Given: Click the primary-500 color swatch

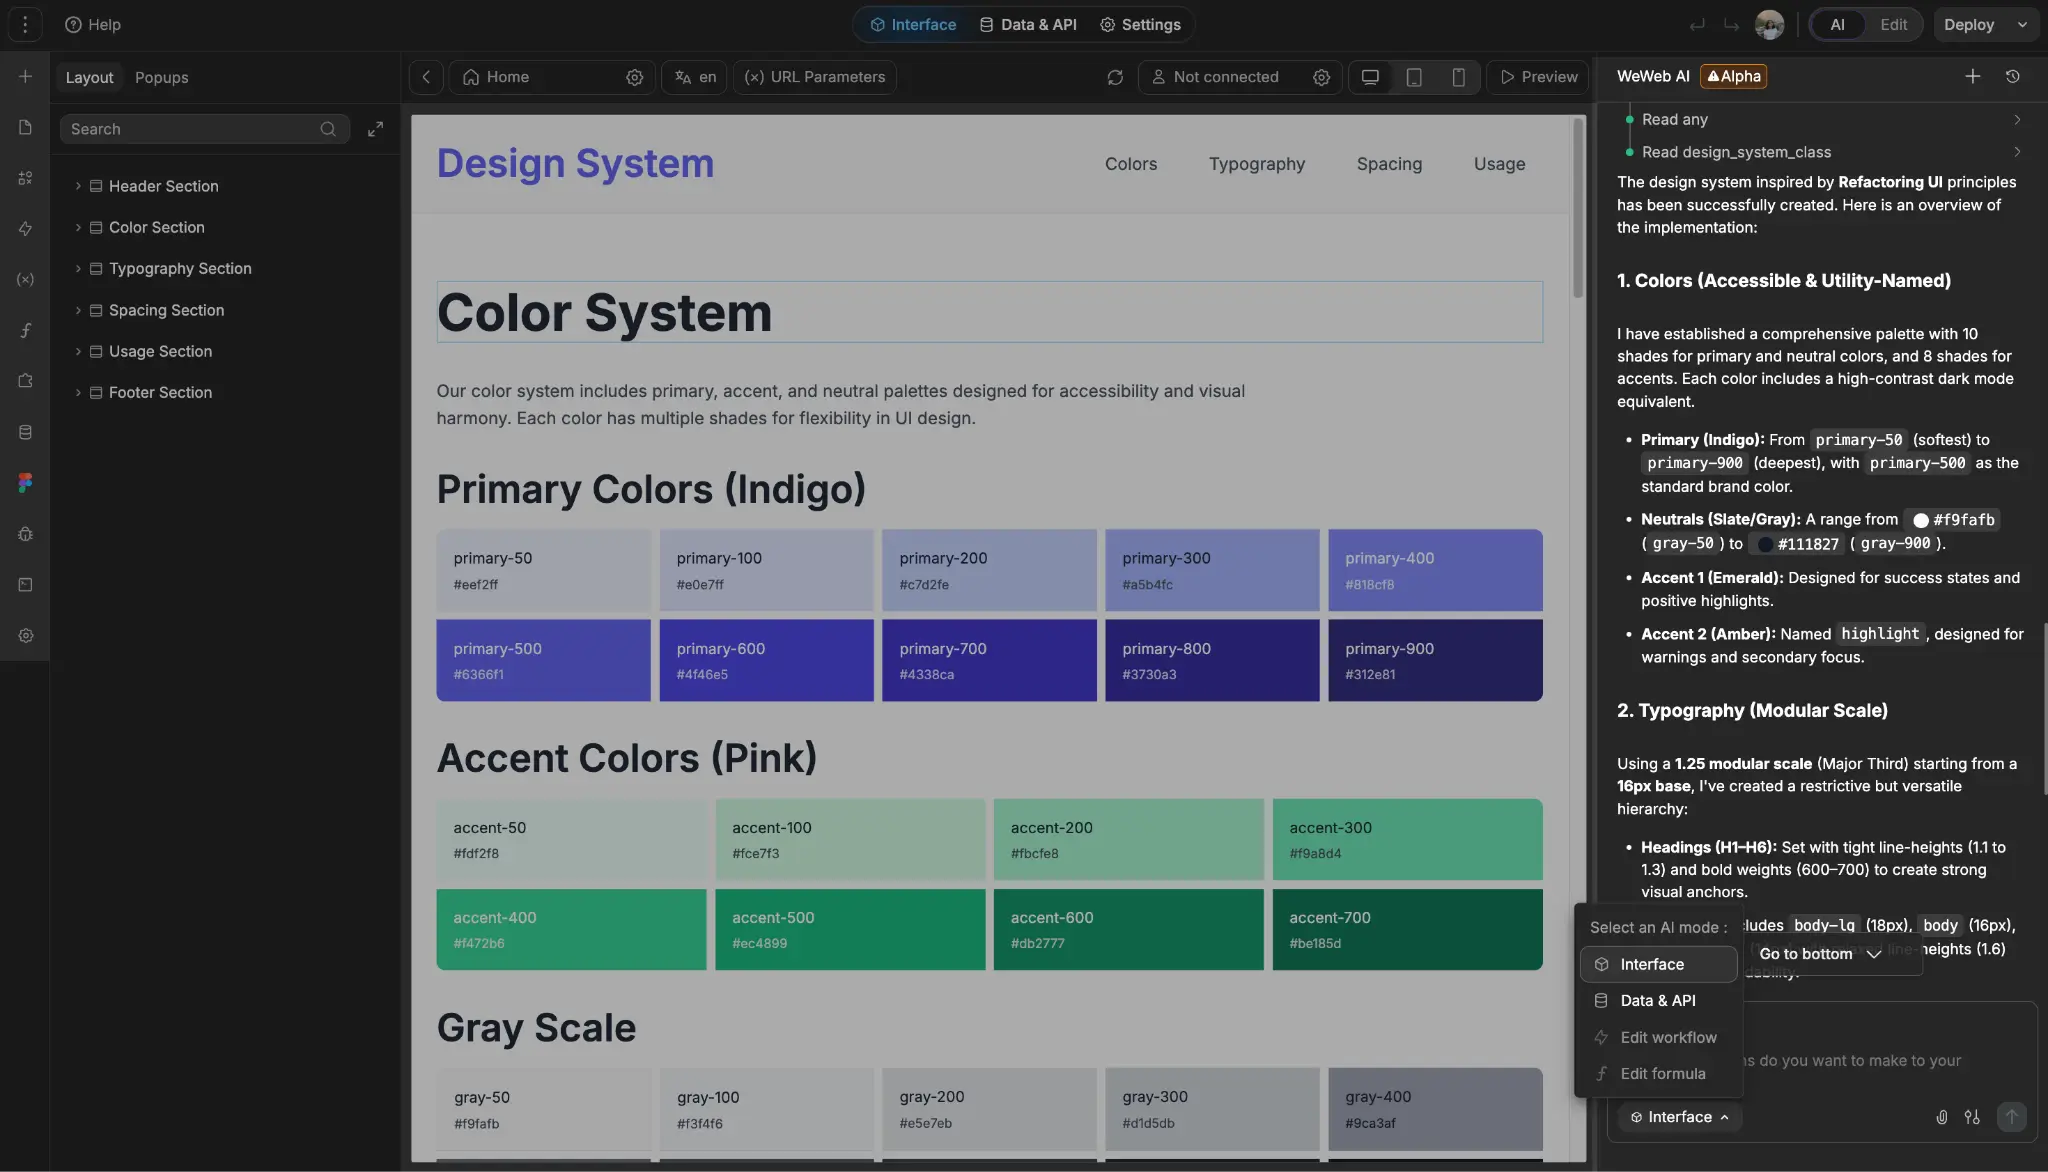Looking at the screenshot, I should click(x=543, y=660).
